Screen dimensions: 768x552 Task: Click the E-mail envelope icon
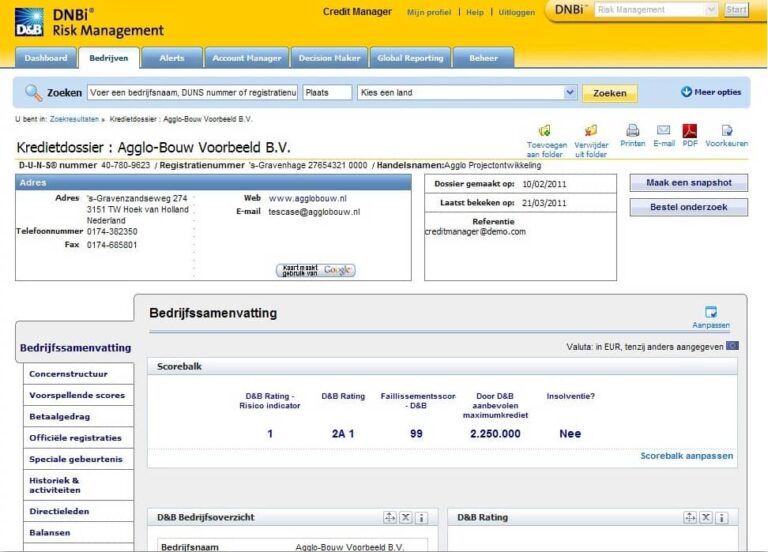click(663, 130)
